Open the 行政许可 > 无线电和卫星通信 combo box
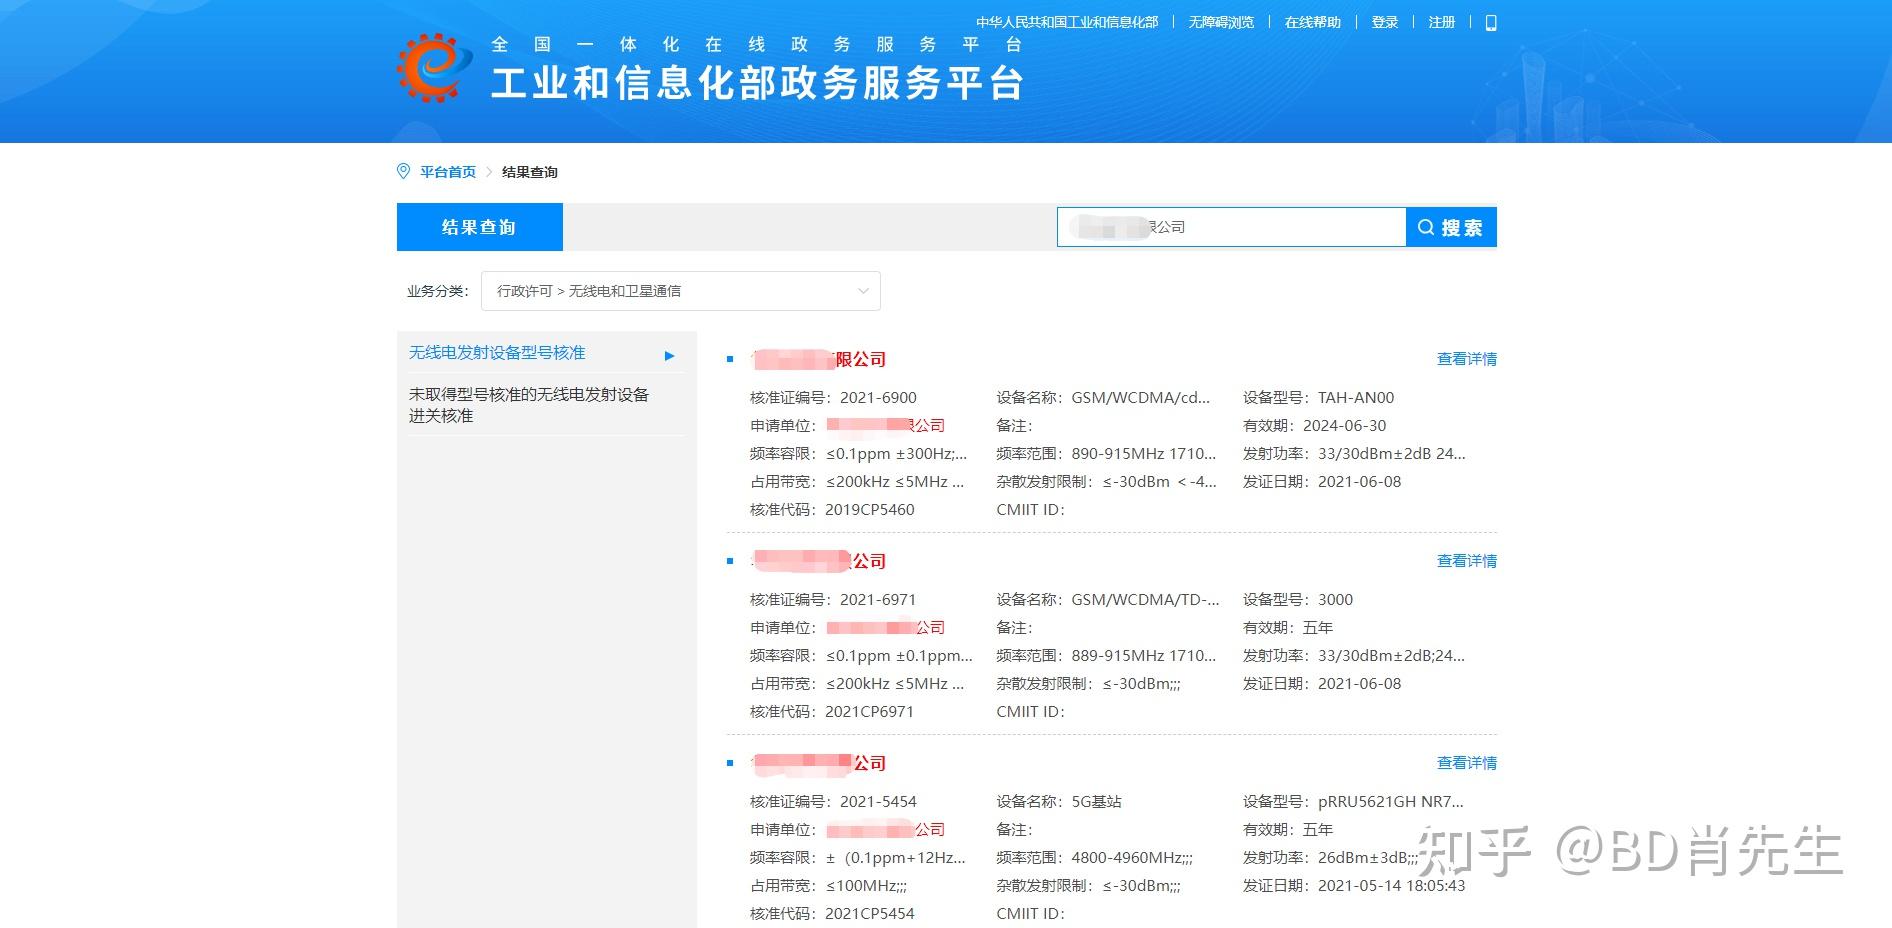Viewport: 1892px width, 928px height. tap(680, 290)
